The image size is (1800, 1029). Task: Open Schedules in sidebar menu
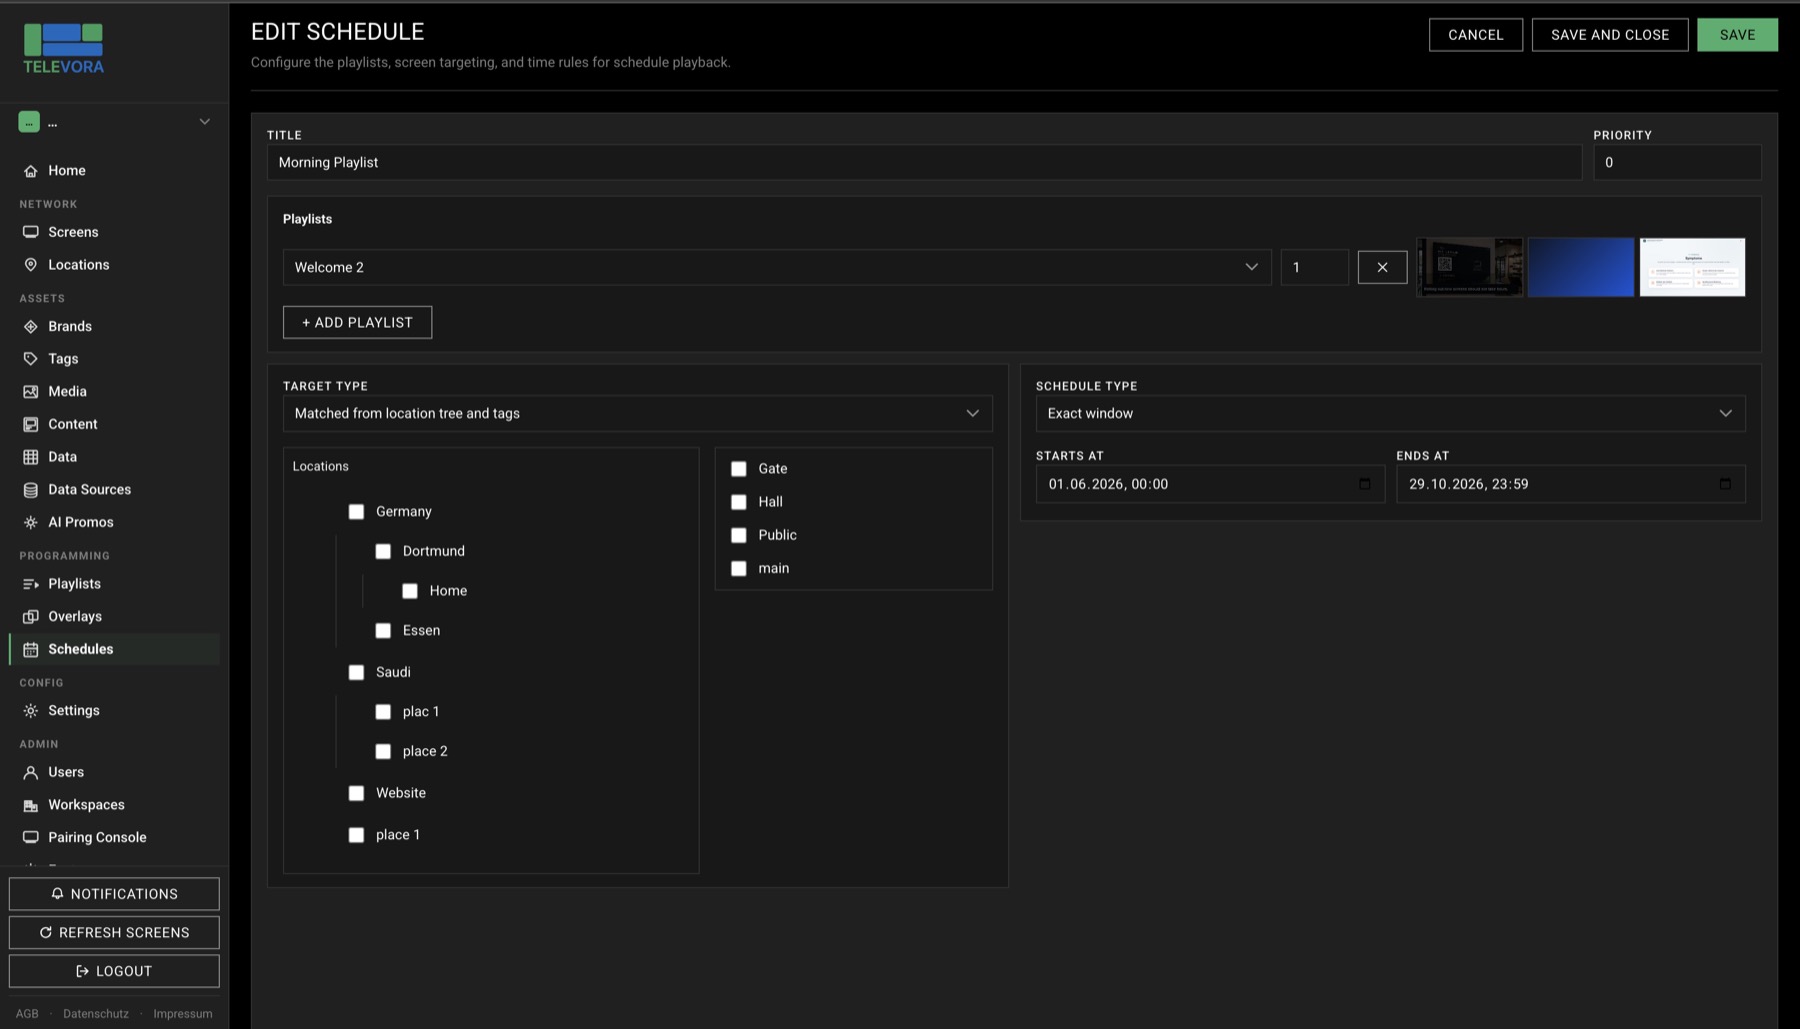click(114, 650)
